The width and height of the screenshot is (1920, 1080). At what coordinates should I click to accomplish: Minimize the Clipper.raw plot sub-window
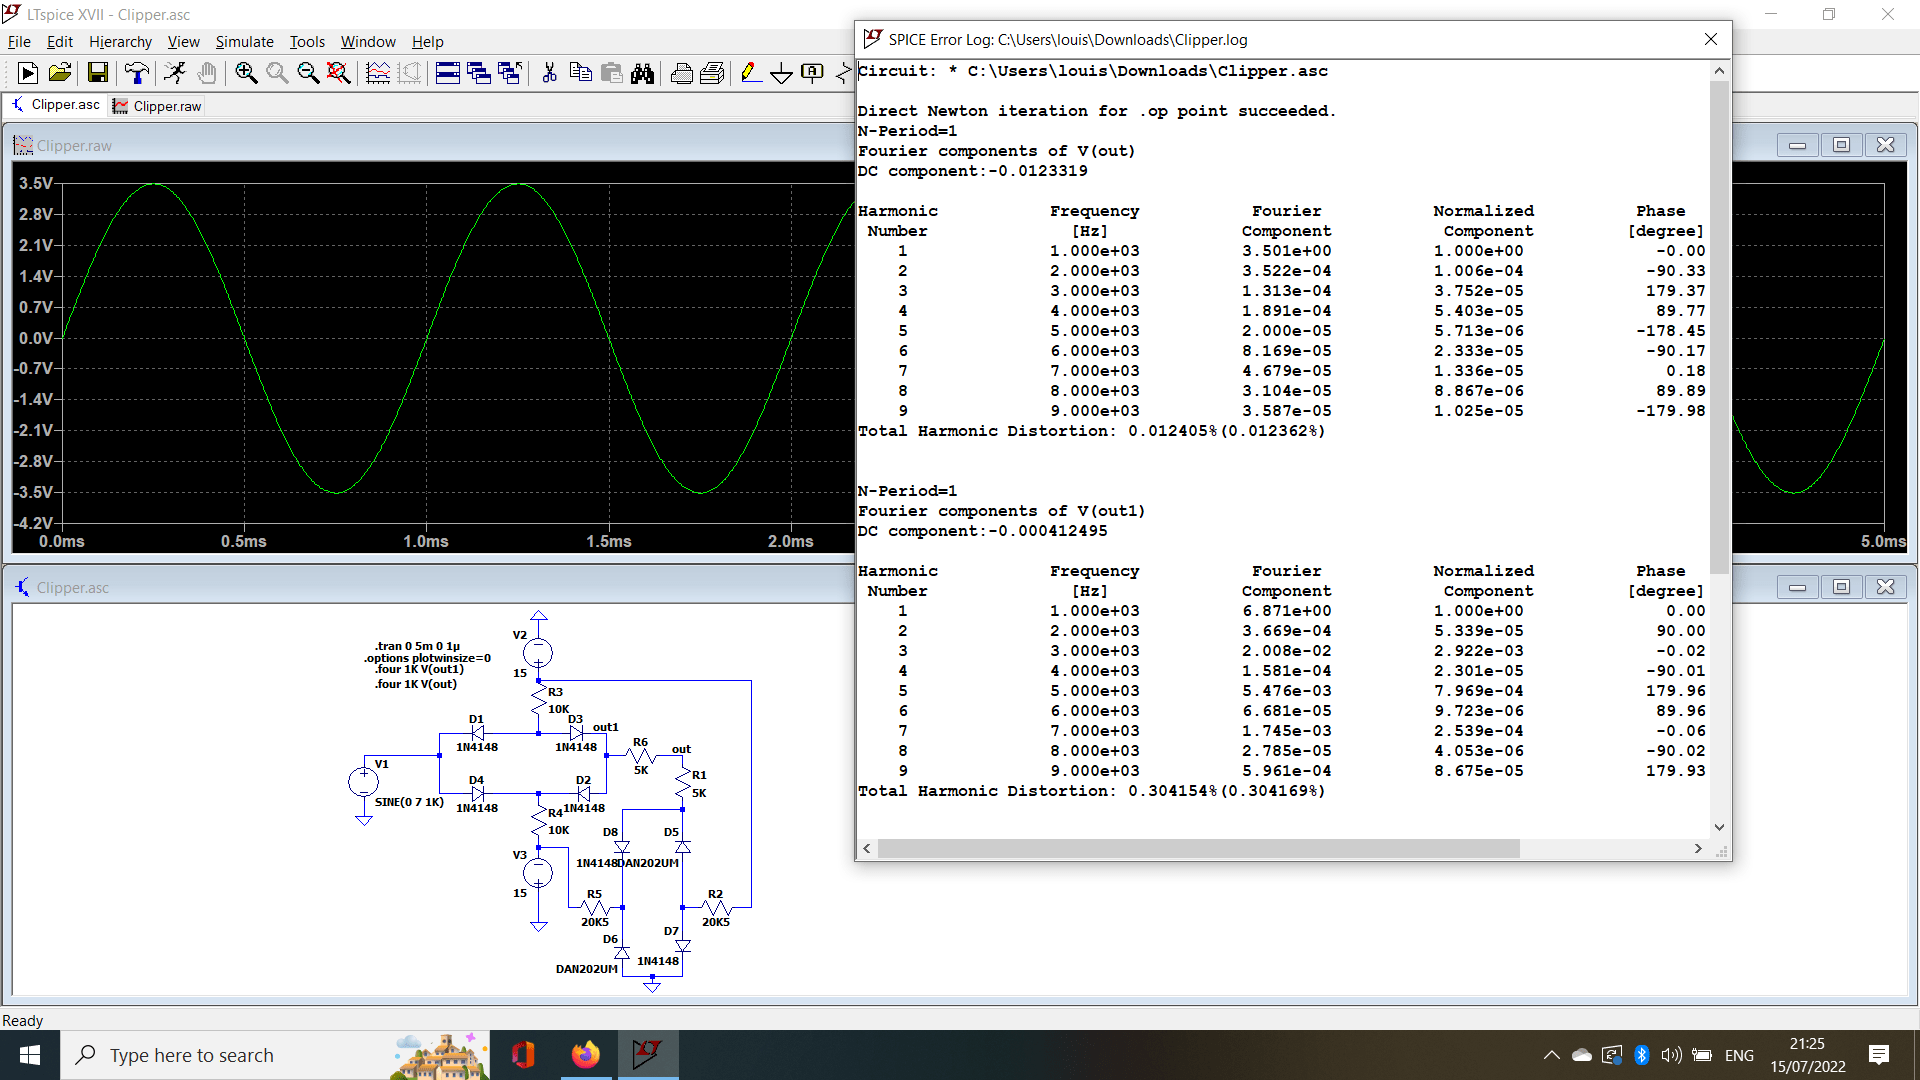pyautogui.click(x=1797, y=145)
